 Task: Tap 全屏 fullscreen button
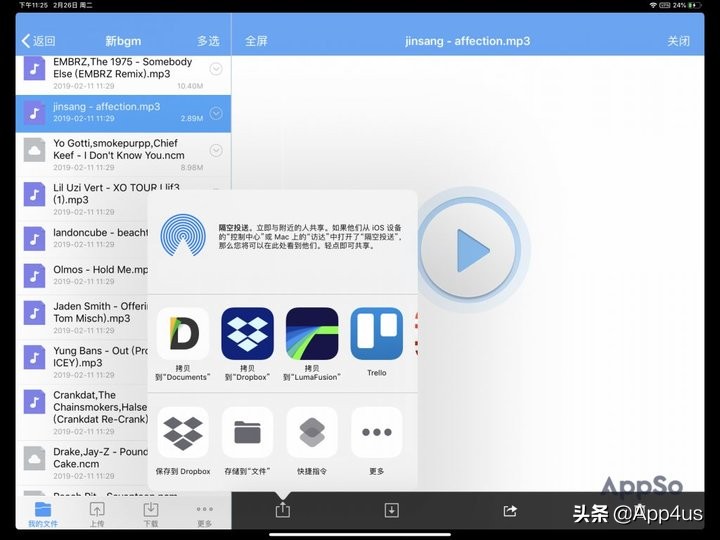(x=256, y=41)
